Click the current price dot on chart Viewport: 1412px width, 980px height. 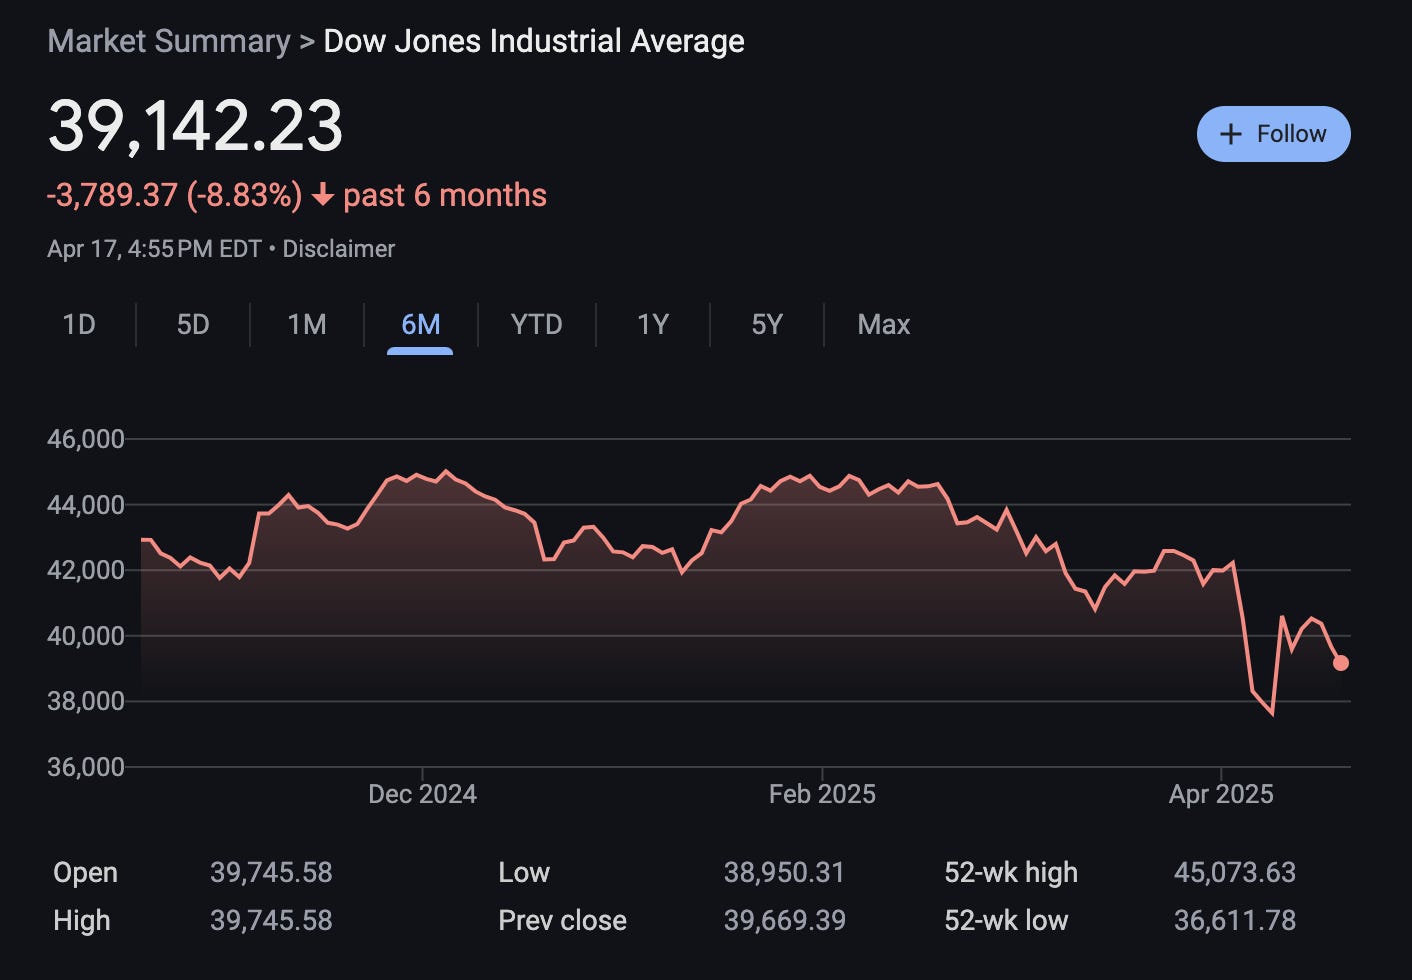[1341, 663]
